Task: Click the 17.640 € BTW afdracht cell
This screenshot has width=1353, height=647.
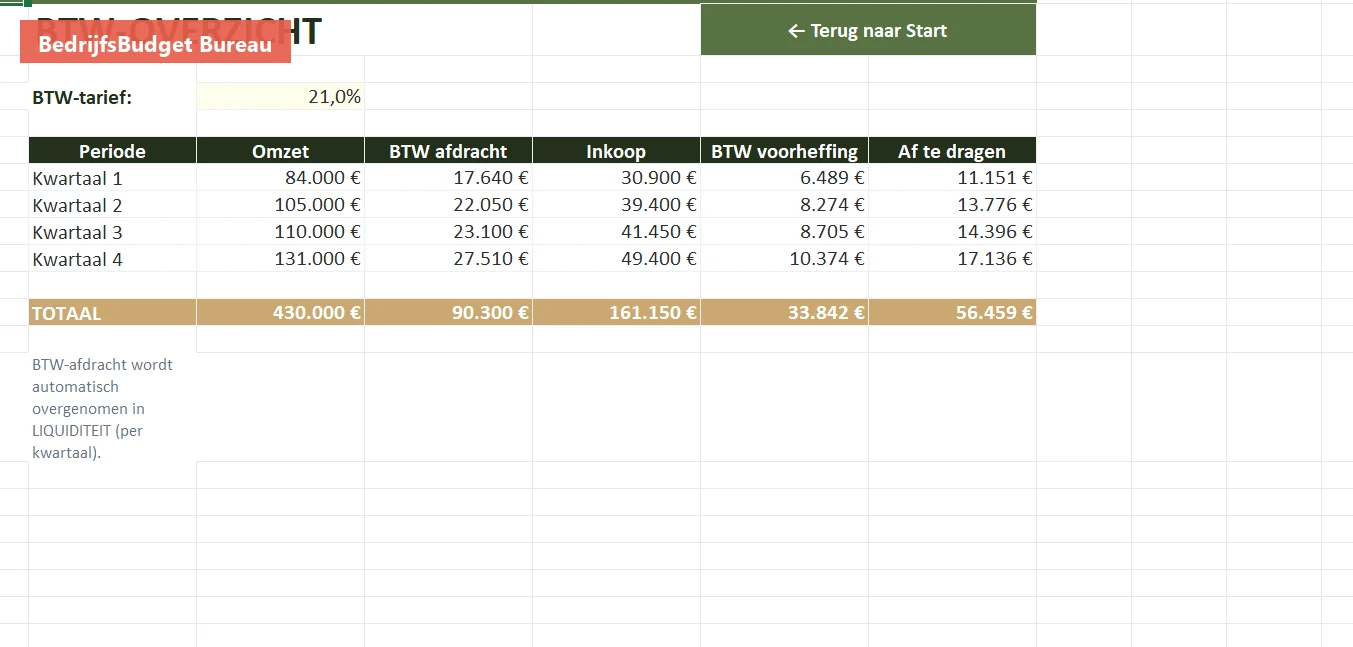Action: pyautogui.click(x=449, y=178)
